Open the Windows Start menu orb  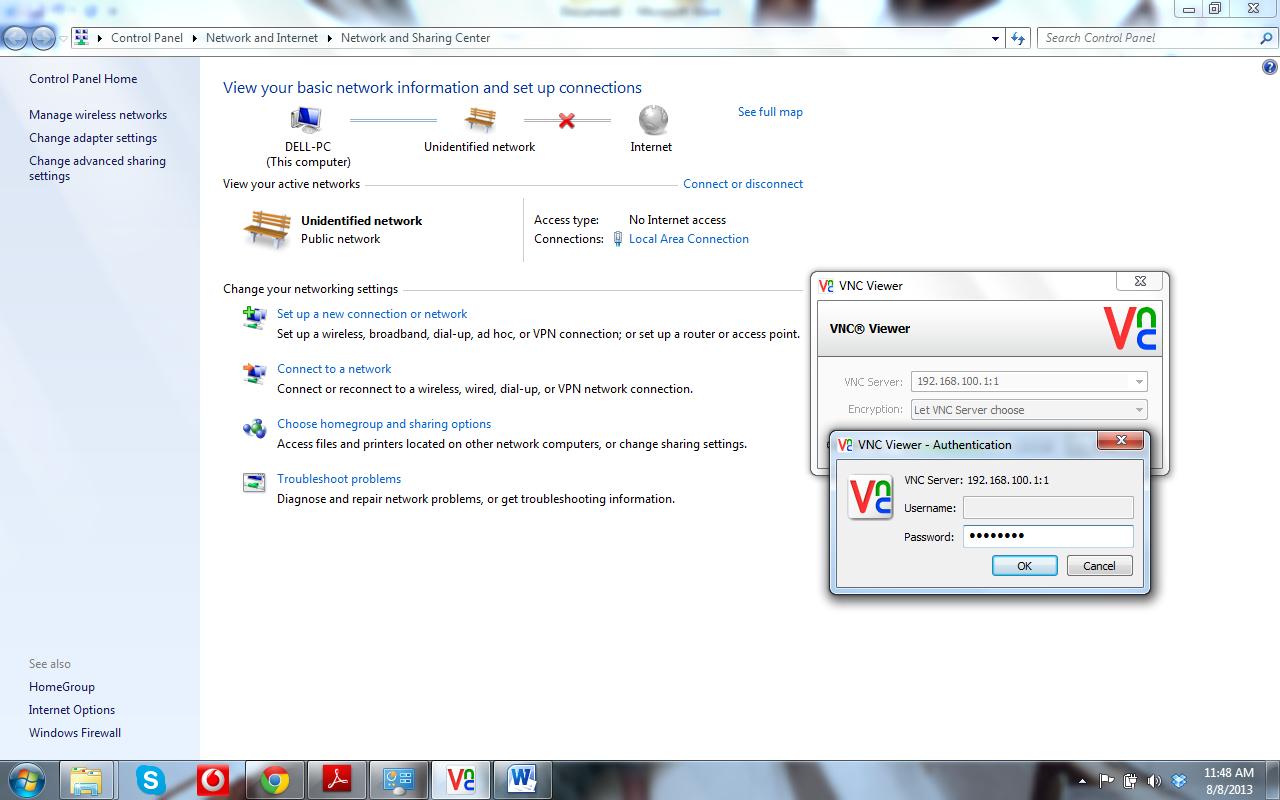pyautogui.click(x=27, y=779)
